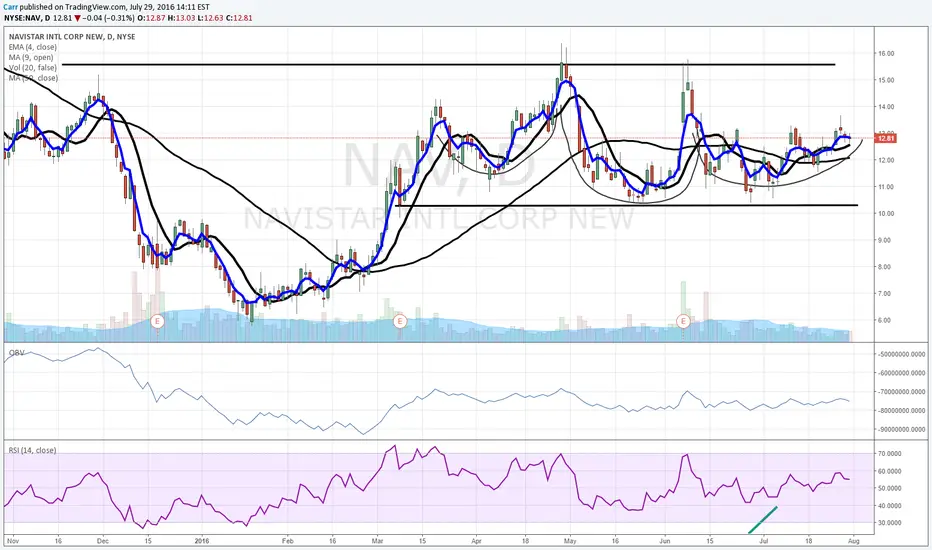Click the 'NAVISTAR INTL CORP NEW, D, NYSE' title
Image resolution: width=932 pixels, height=550 pixels.
click(x=72, y=36)
